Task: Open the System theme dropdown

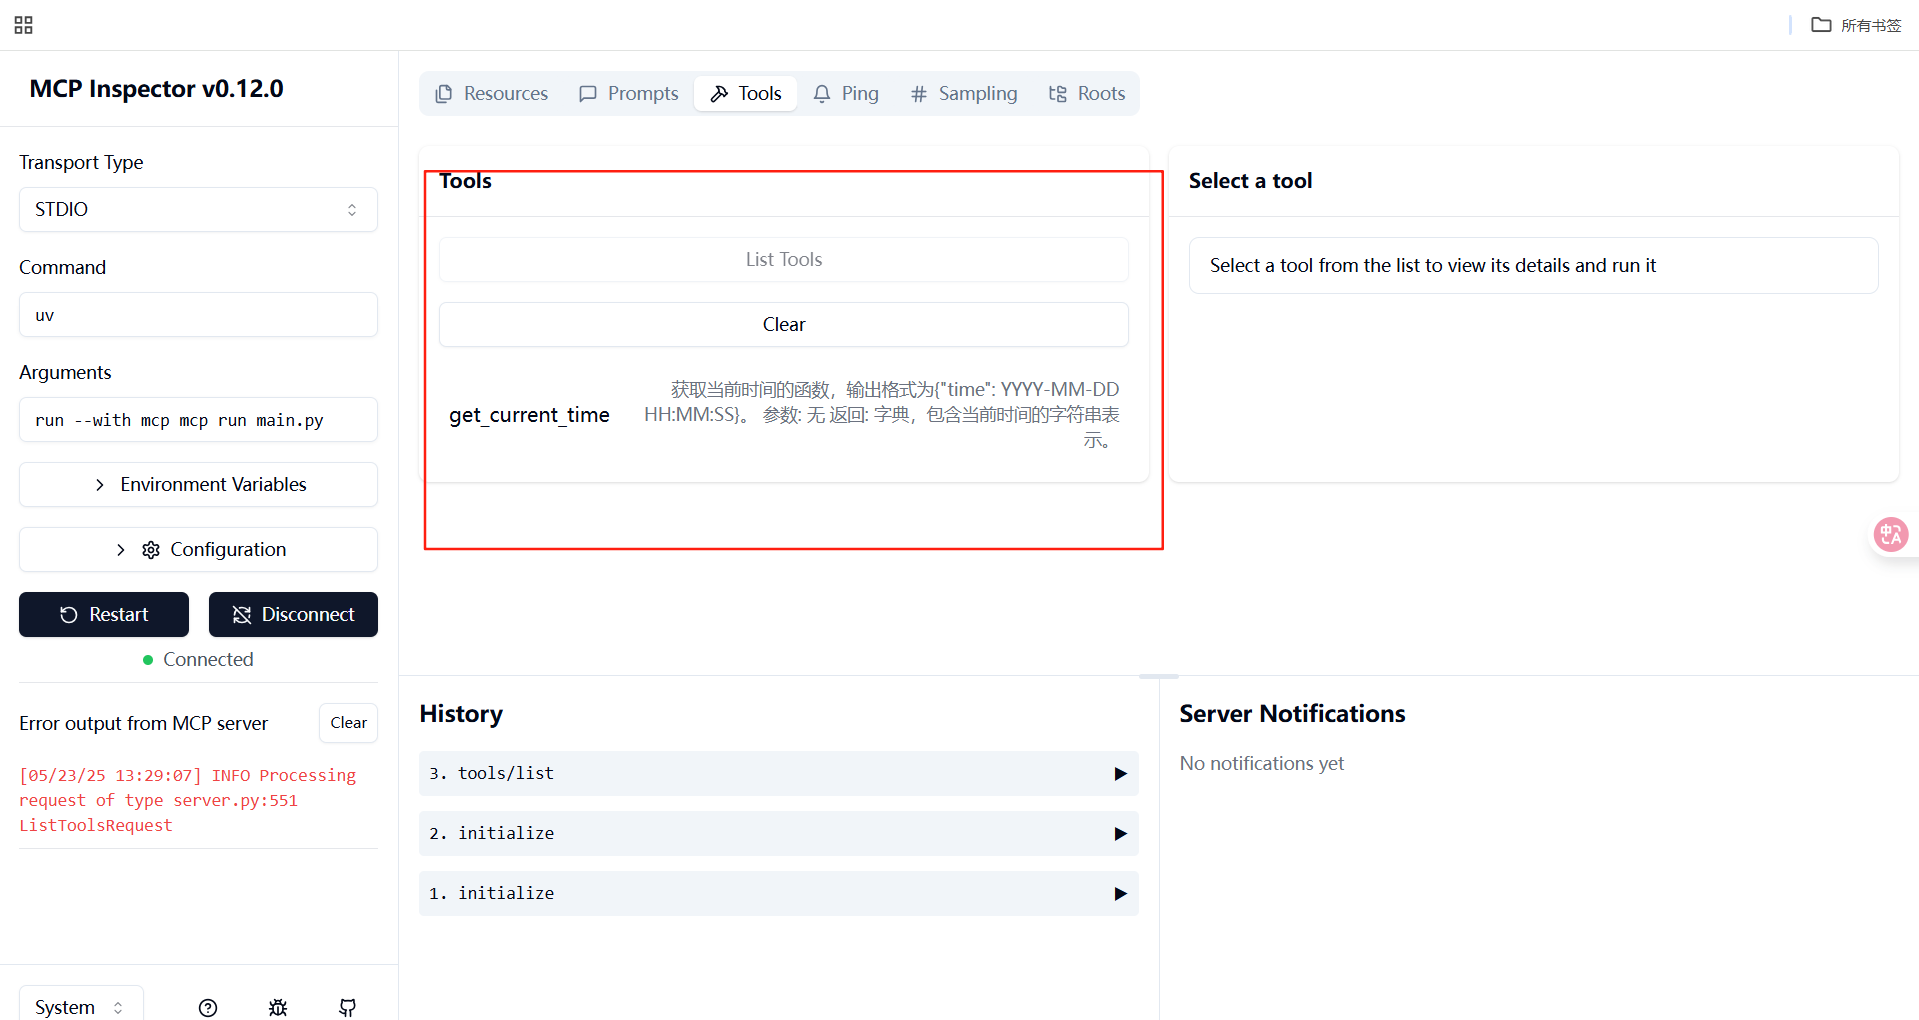Action: click(x=81, y=1005)
